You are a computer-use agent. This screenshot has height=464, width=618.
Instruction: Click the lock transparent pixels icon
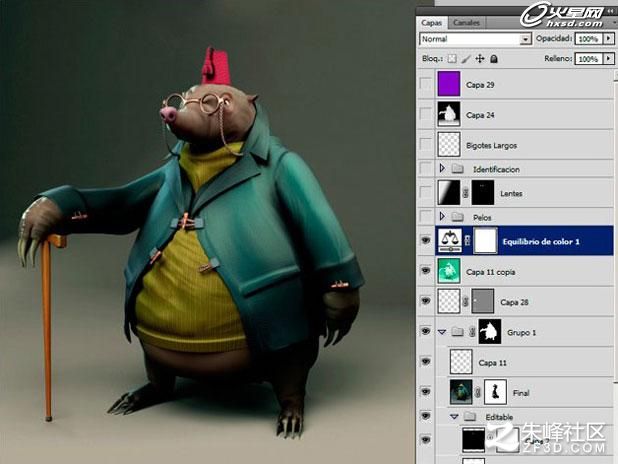452,59
